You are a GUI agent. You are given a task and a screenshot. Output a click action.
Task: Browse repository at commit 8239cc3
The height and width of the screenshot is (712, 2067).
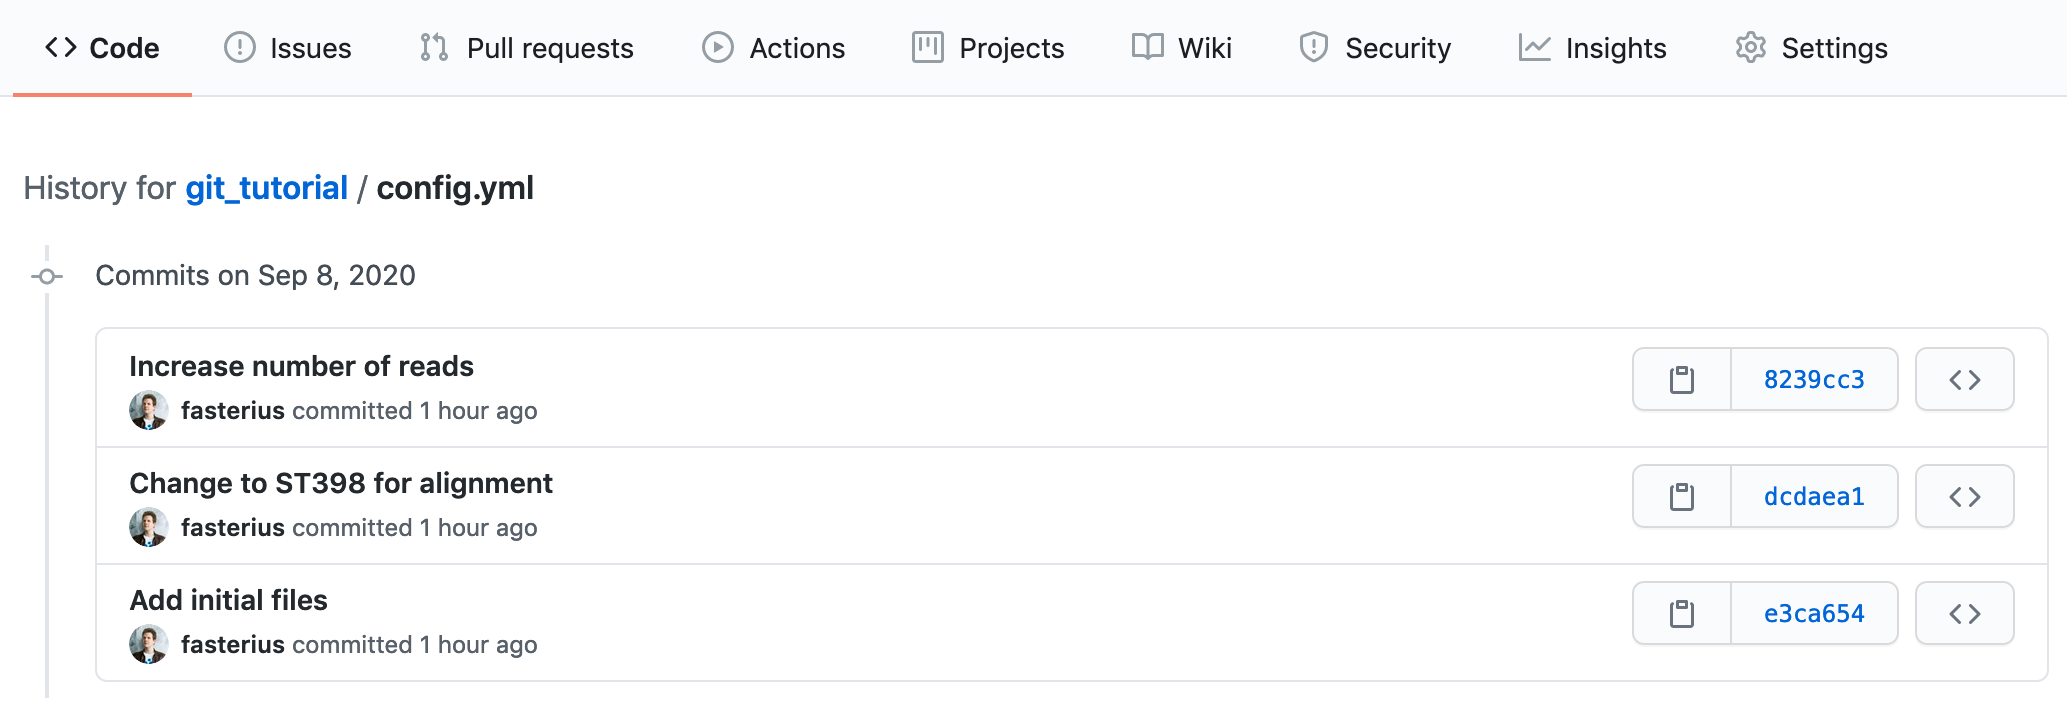[x=1964, y=380]
